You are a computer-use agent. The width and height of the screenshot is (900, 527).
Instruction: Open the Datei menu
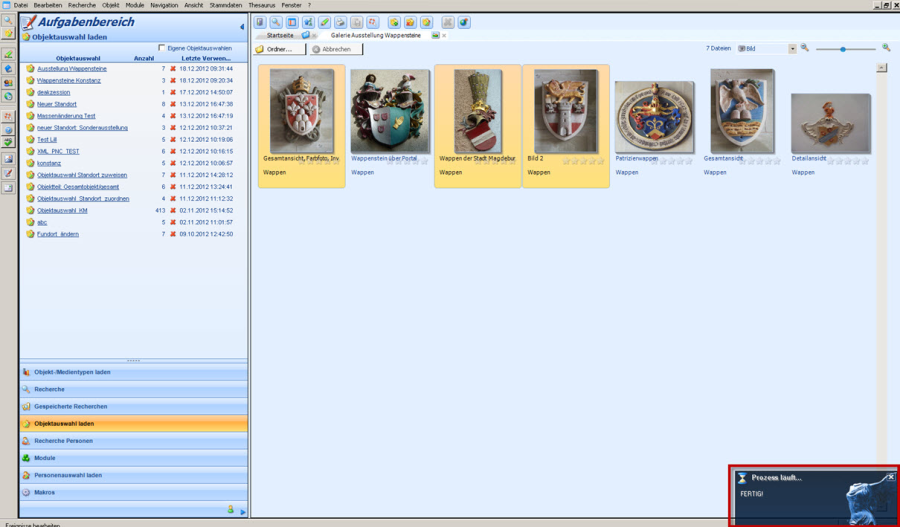click(21, 5)
